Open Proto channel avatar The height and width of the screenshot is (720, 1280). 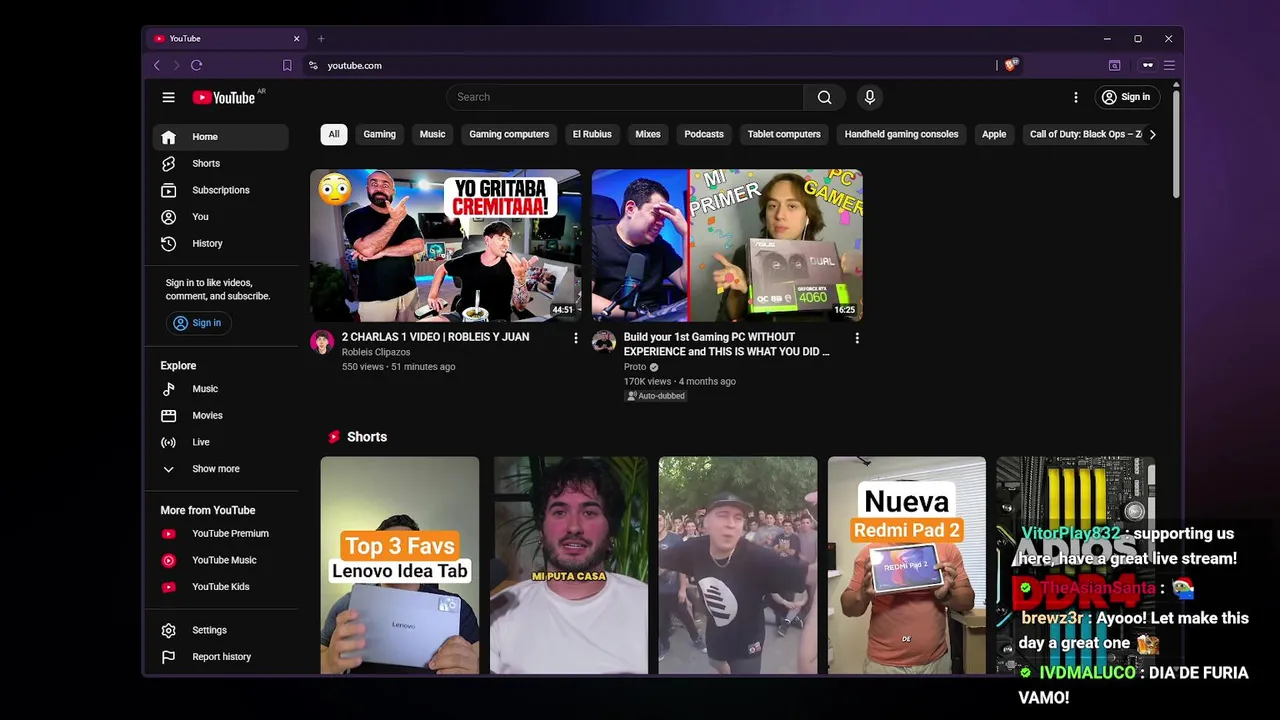[604, 342]
